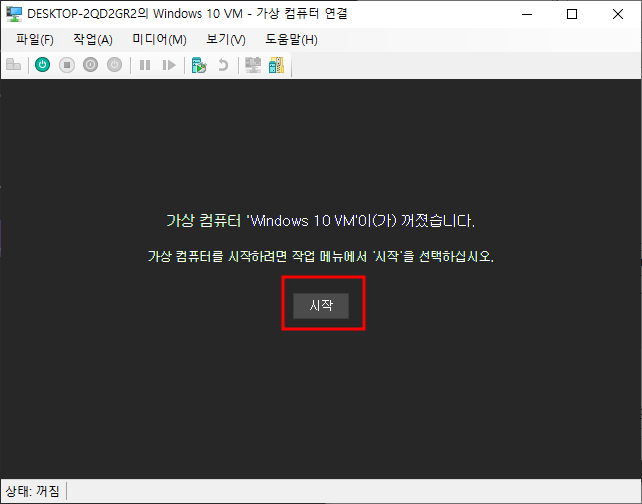This screenshot has width=642, height=504.
Task: Click the Revert undo-arrow icon
Action: (223, 65)
